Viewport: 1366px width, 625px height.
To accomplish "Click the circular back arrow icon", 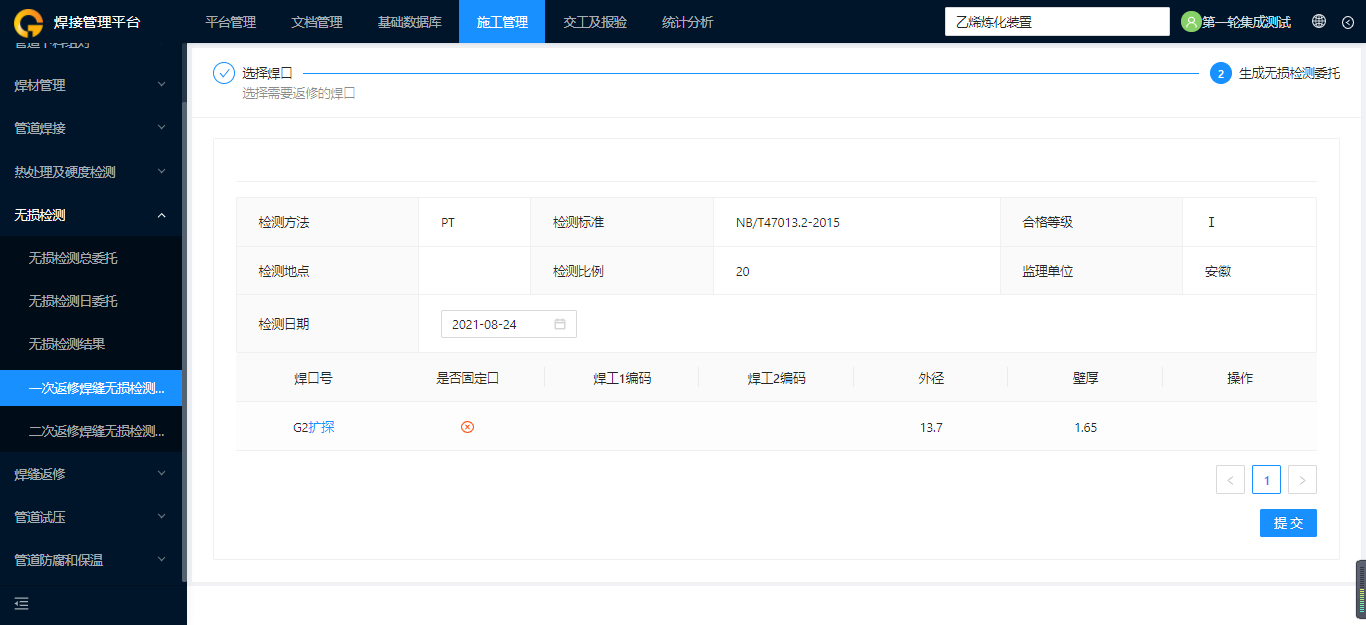I will coord(1347,22).
